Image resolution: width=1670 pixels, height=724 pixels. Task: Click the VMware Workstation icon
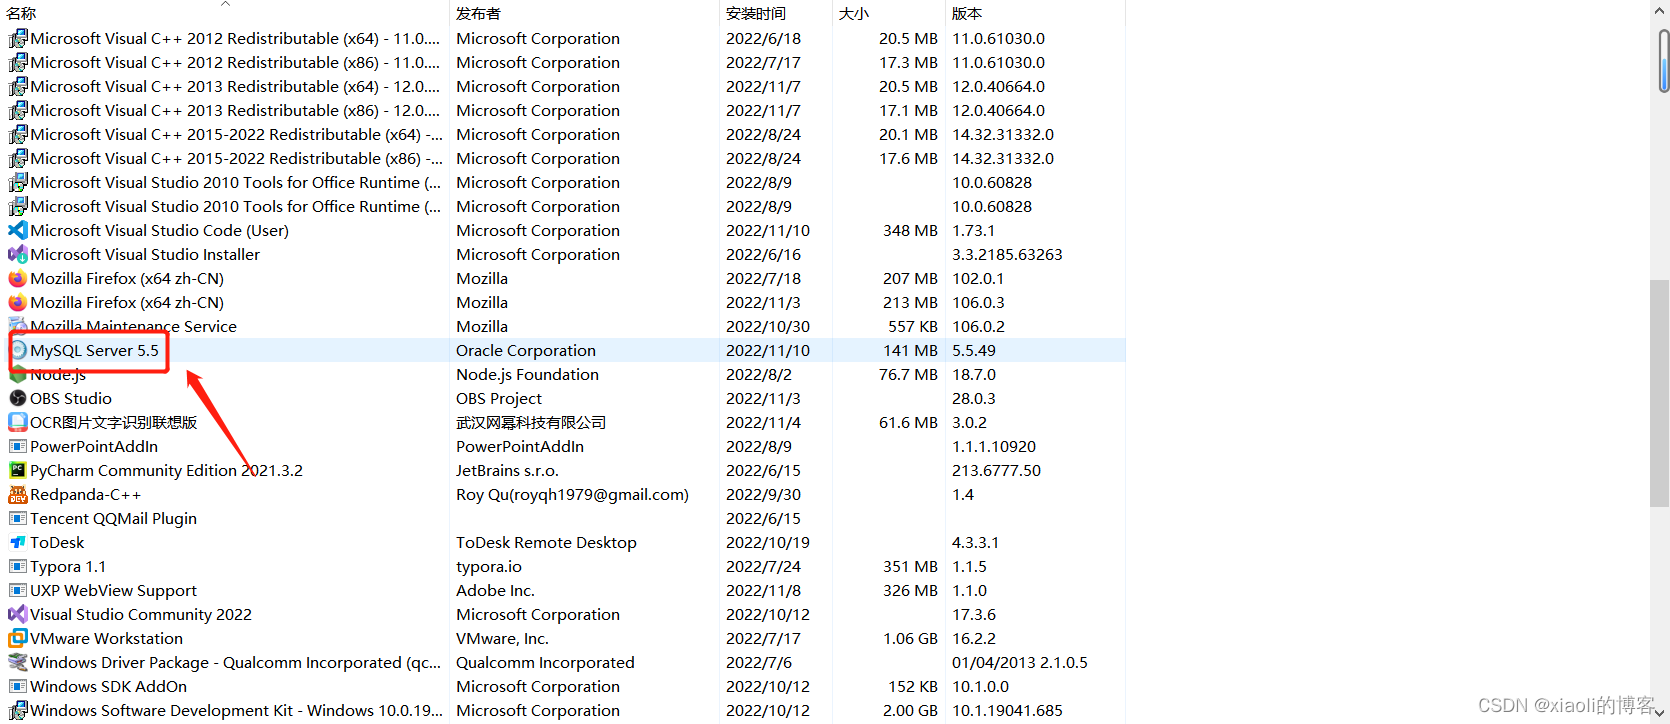pos(18,639)
